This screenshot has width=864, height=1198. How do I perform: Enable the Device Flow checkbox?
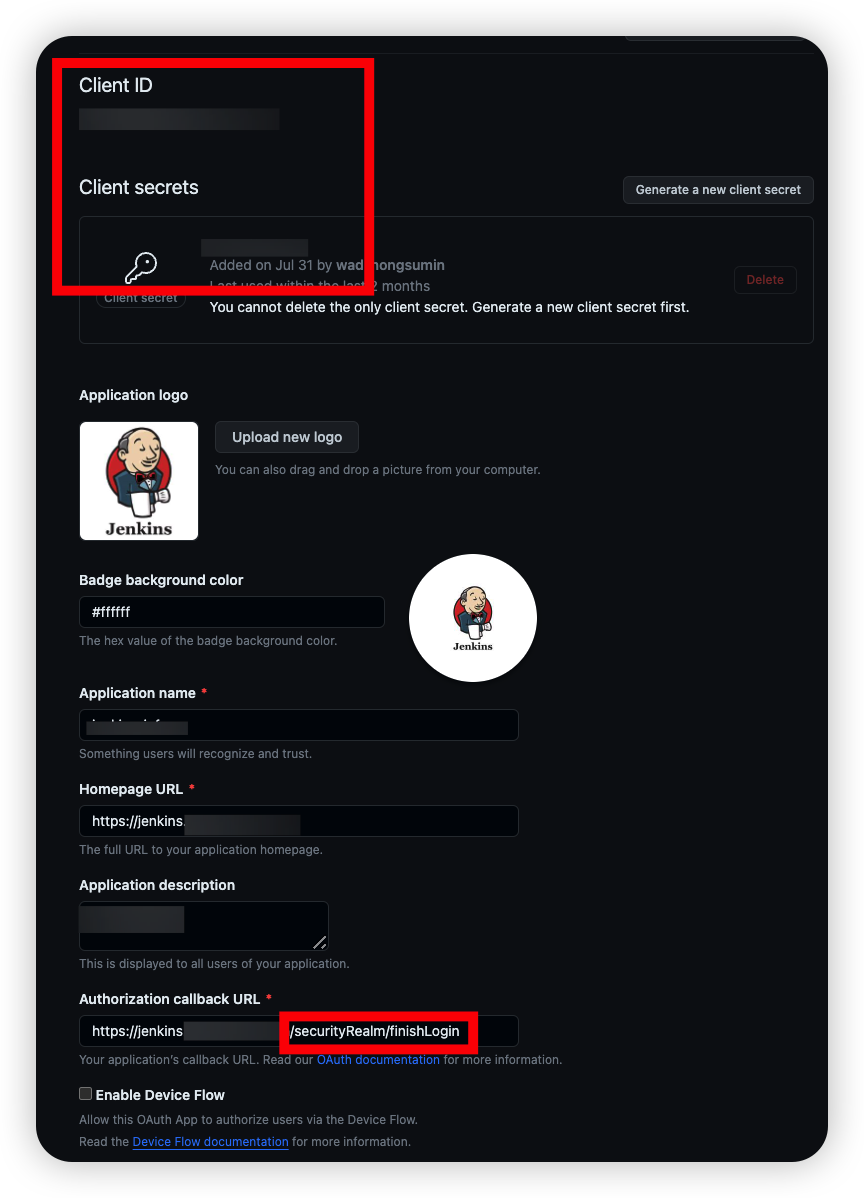point(86,1094)
